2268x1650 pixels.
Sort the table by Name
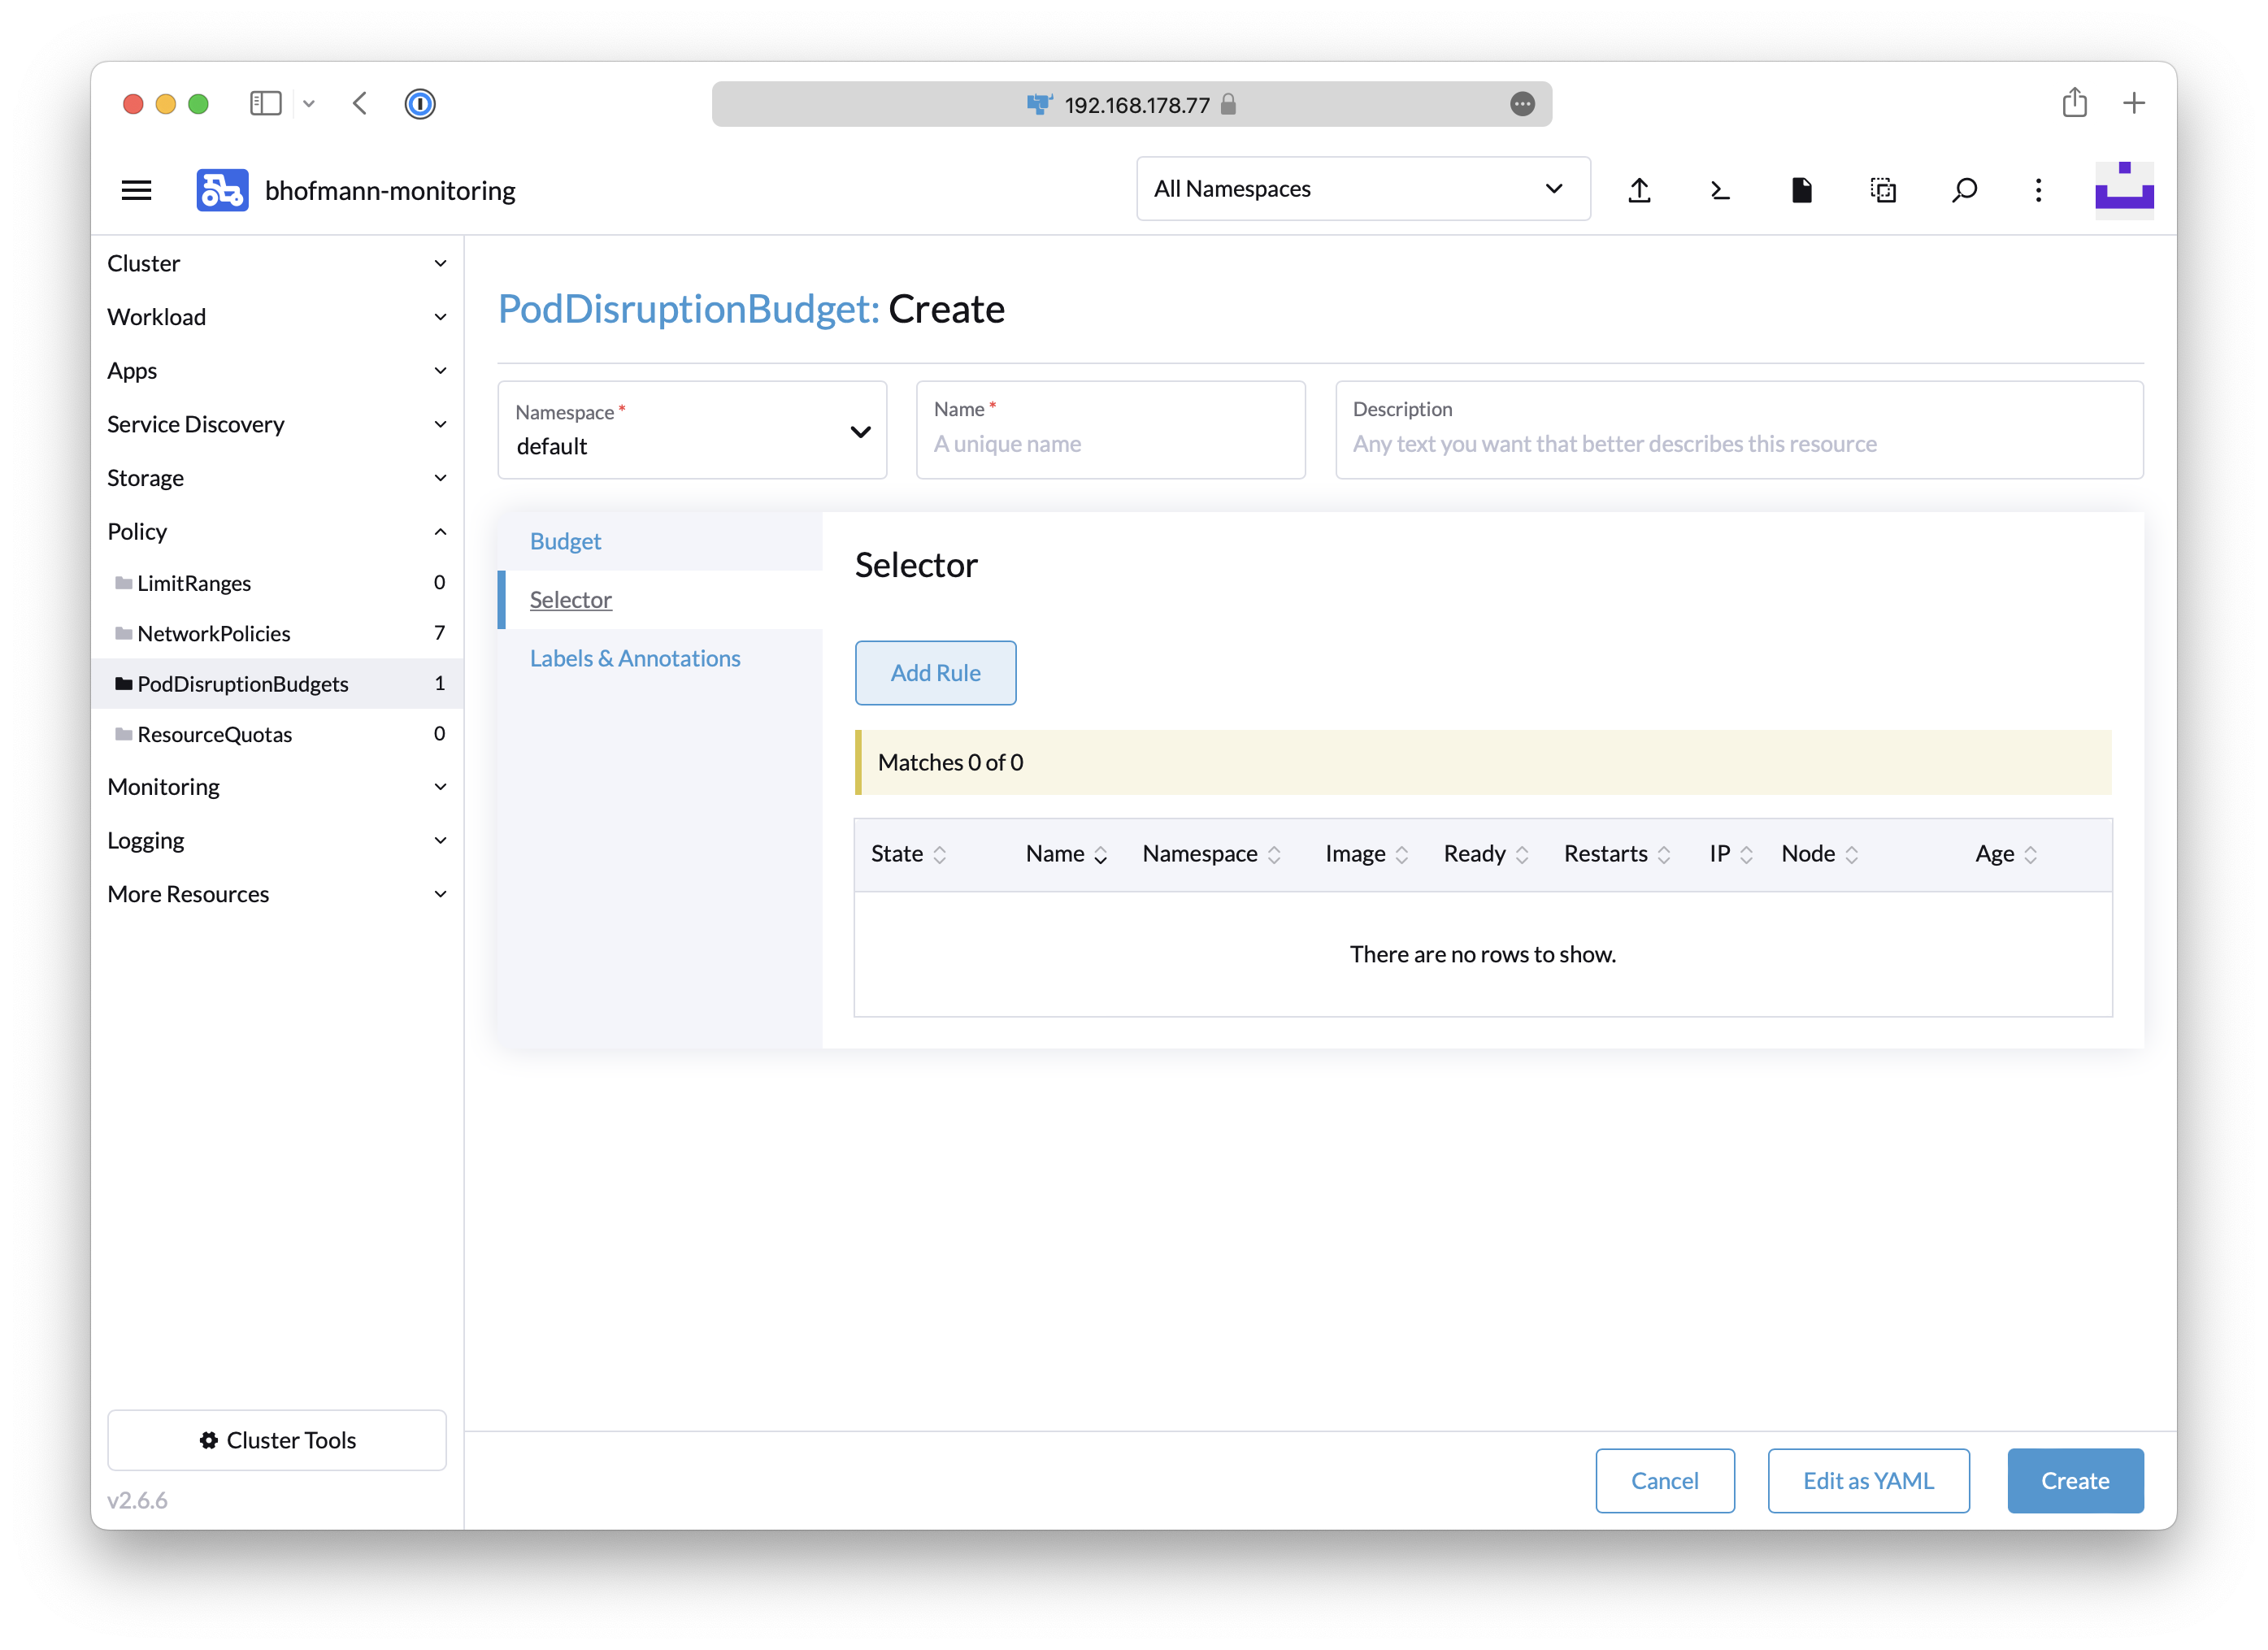[1066, 854]
